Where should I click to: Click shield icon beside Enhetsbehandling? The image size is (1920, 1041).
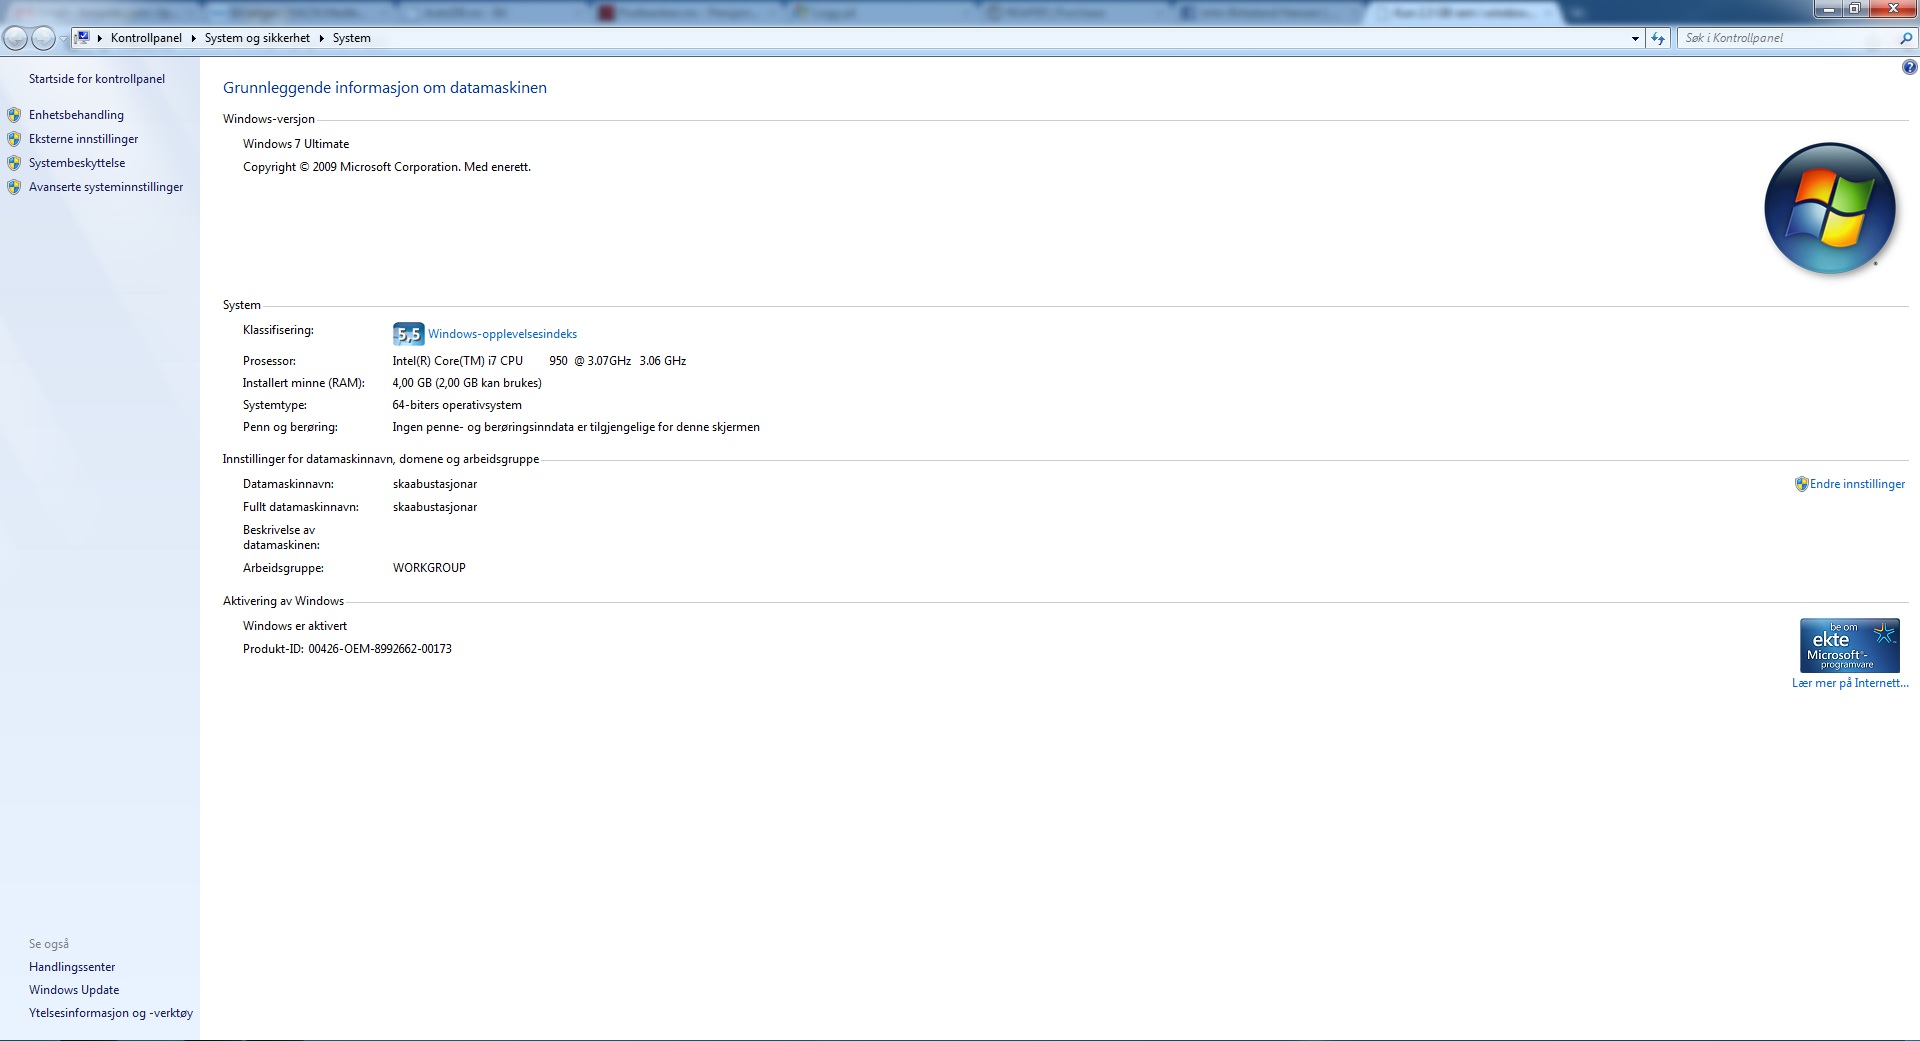pos(14,115)
